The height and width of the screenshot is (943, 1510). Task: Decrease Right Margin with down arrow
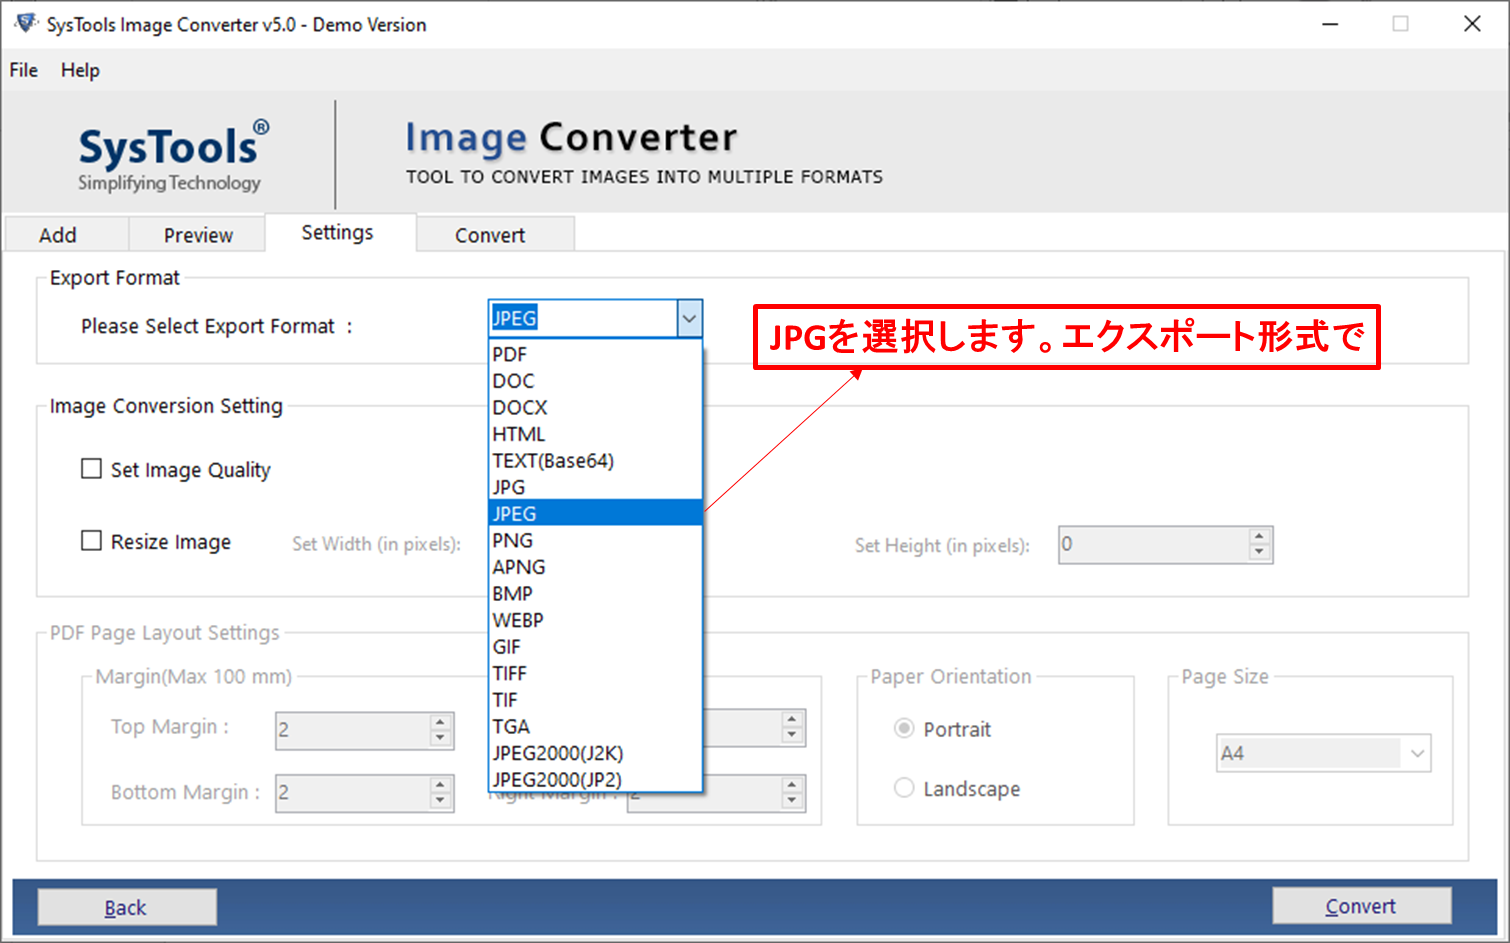pyautogui.click(x=792, y=801)
